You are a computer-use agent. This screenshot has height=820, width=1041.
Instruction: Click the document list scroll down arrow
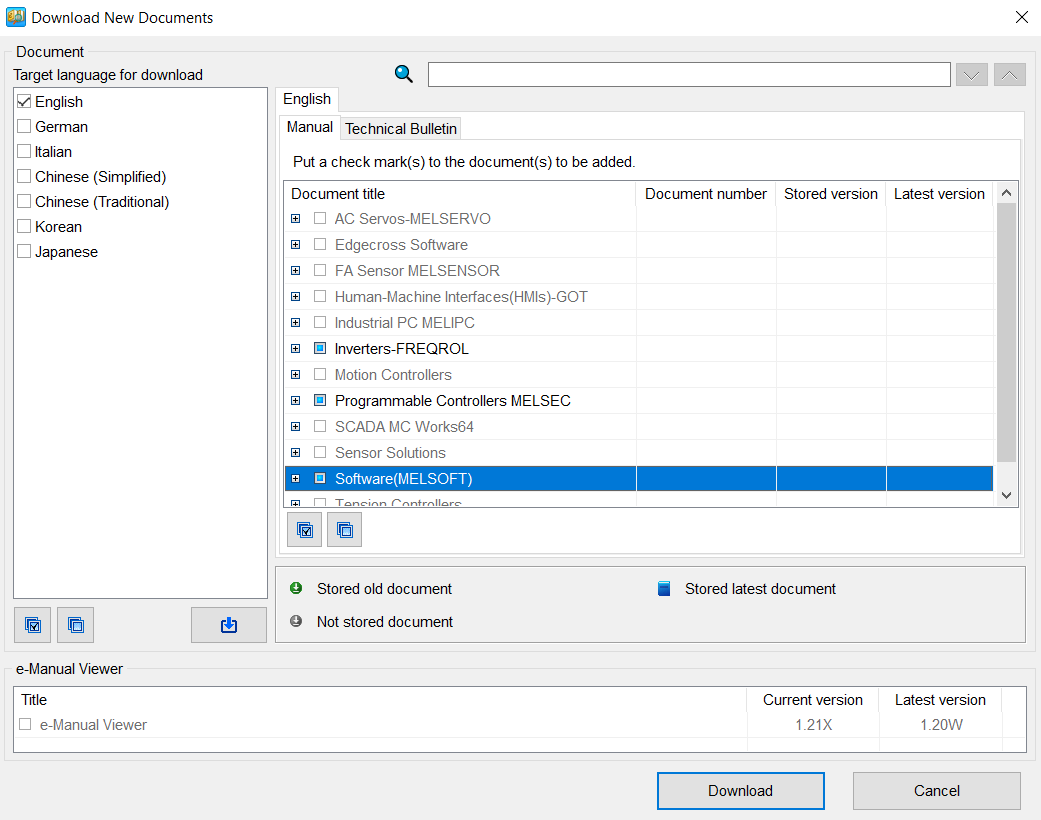[x=1006, y=495]
